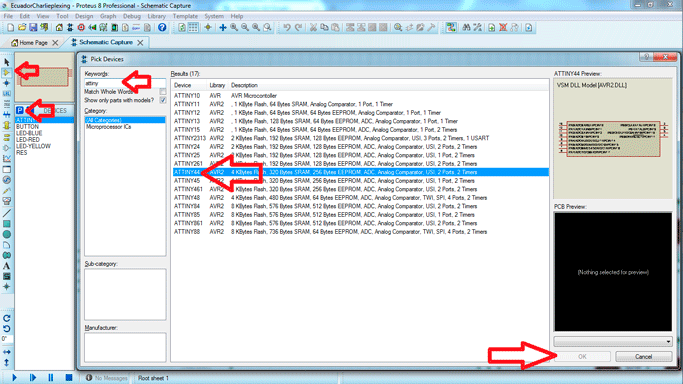This screenshot has height=384, width=683.
Task: Open the Library menu
Action: click(156, 16)
